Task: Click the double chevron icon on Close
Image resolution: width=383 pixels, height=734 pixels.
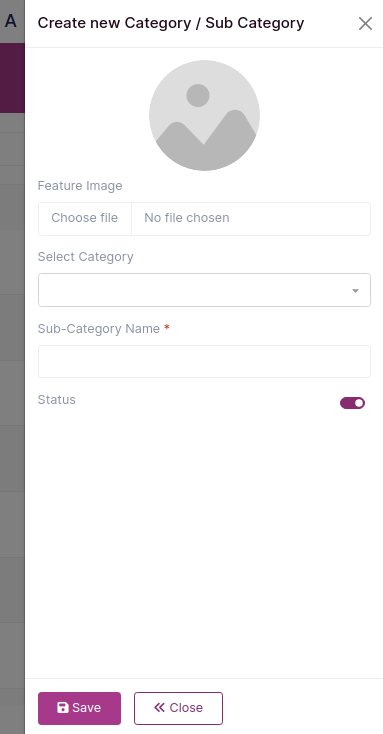Action: coord(159,707)
